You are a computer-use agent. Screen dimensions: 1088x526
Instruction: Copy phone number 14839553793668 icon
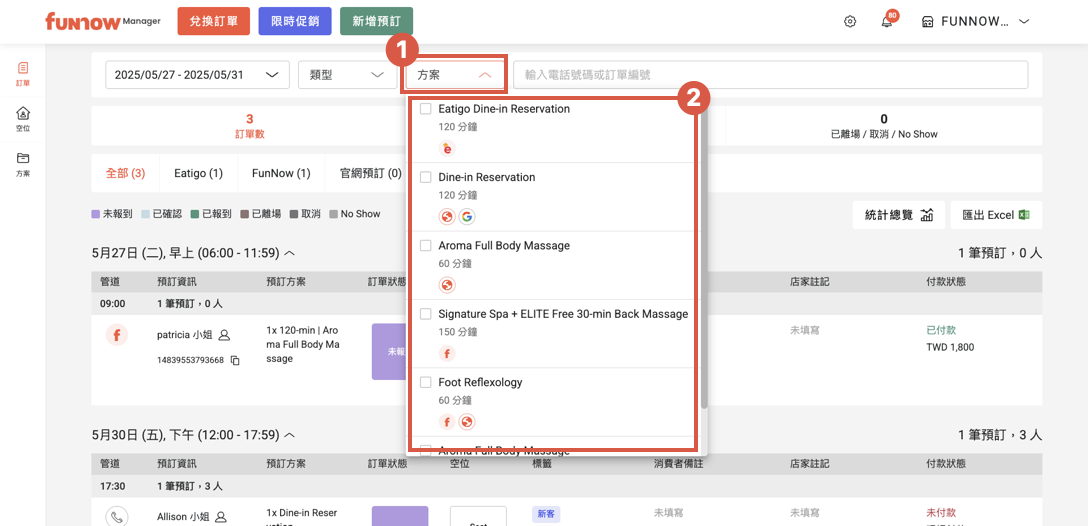(235, 360)
